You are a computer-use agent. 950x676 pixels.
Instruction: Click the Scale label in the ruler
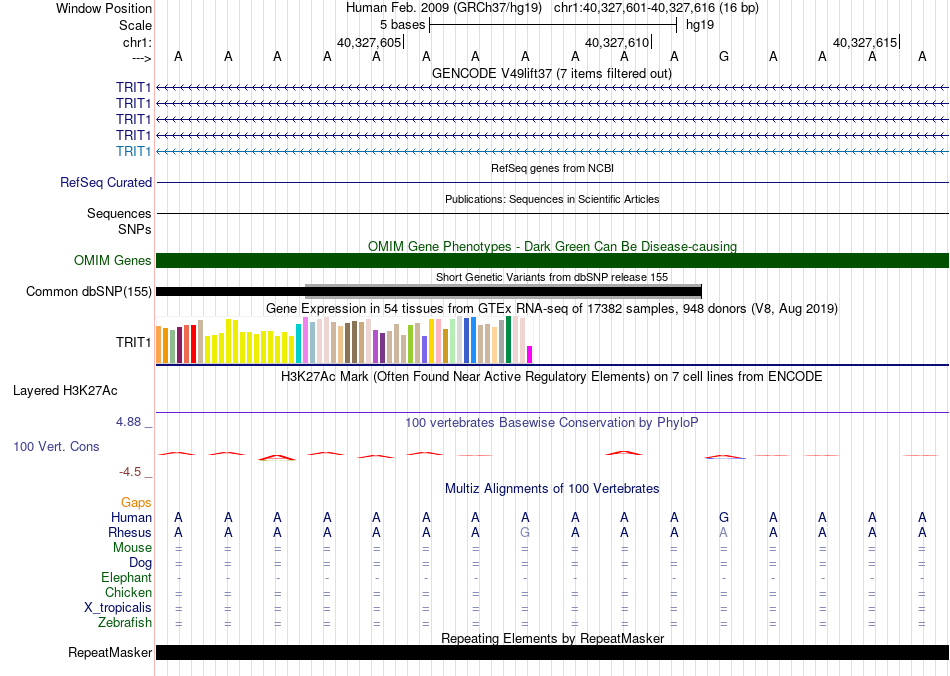coord(135,25)
